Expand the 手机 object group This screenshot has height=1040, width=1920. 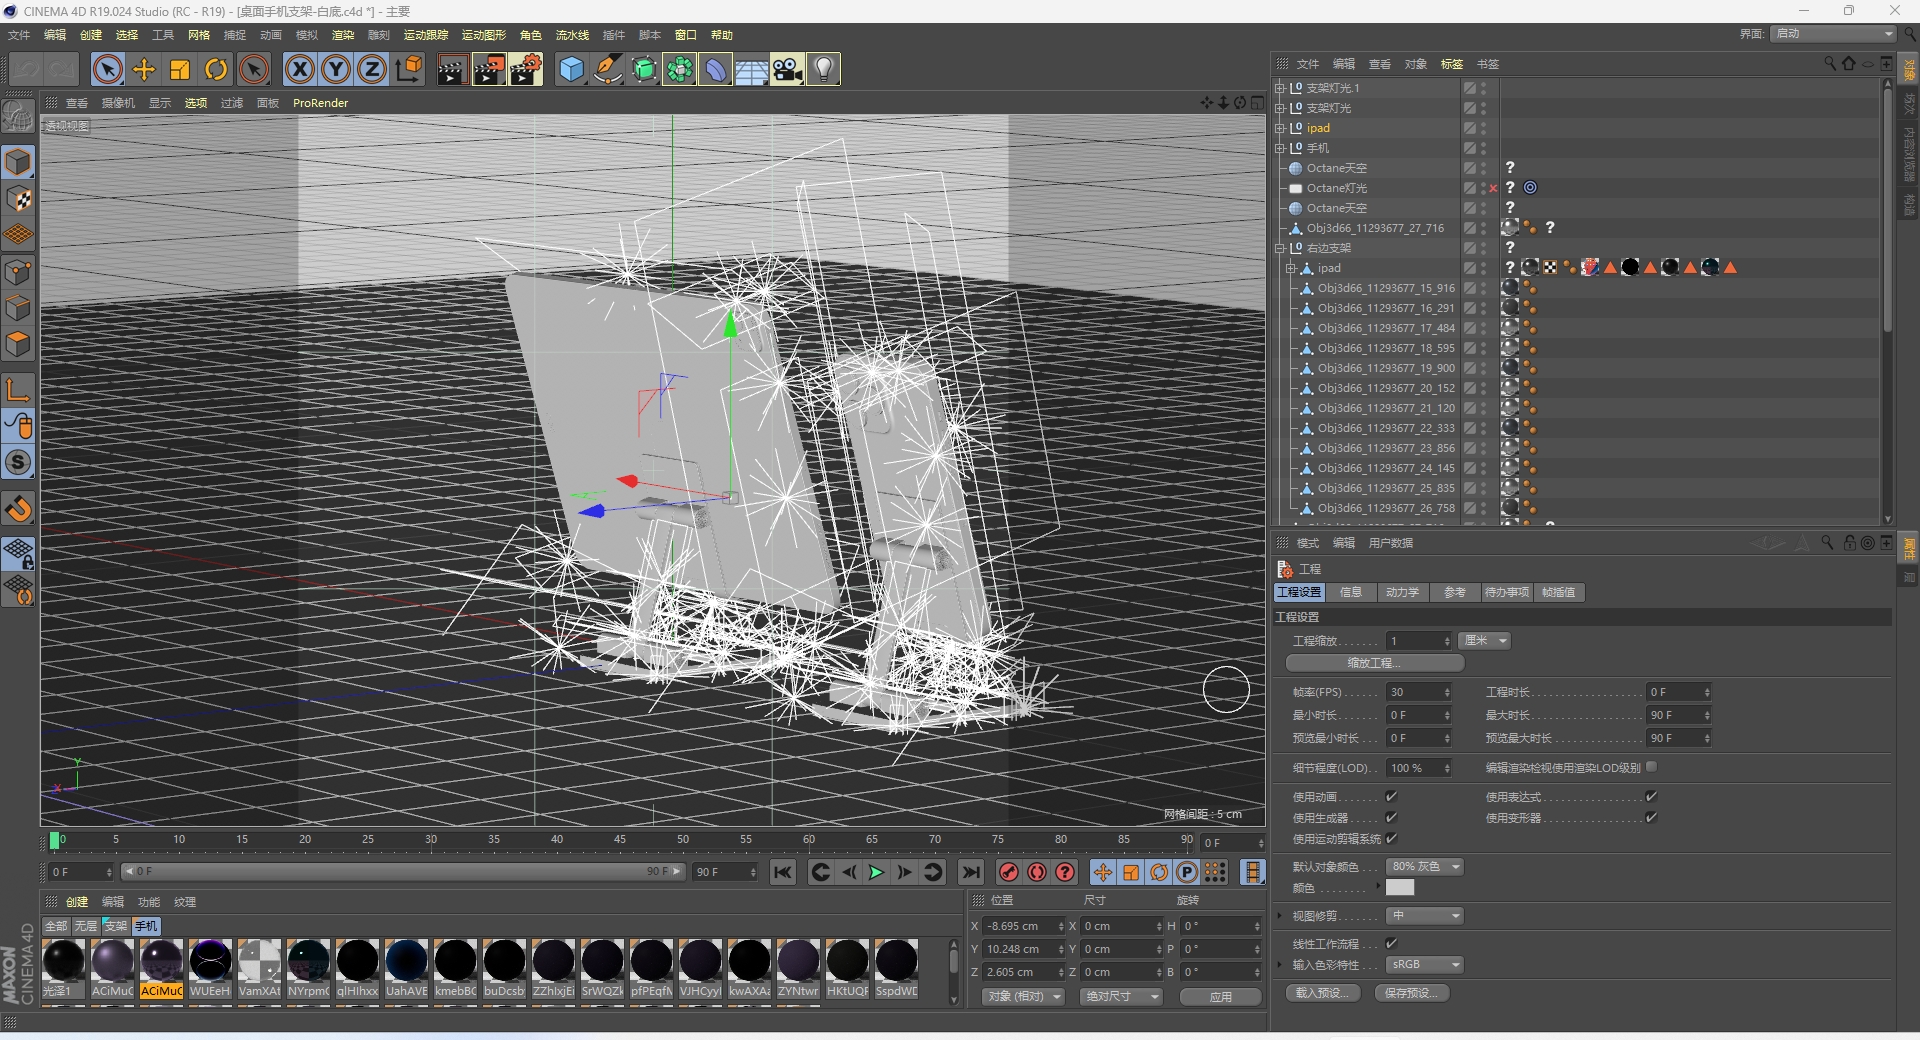pos(1279,148)
